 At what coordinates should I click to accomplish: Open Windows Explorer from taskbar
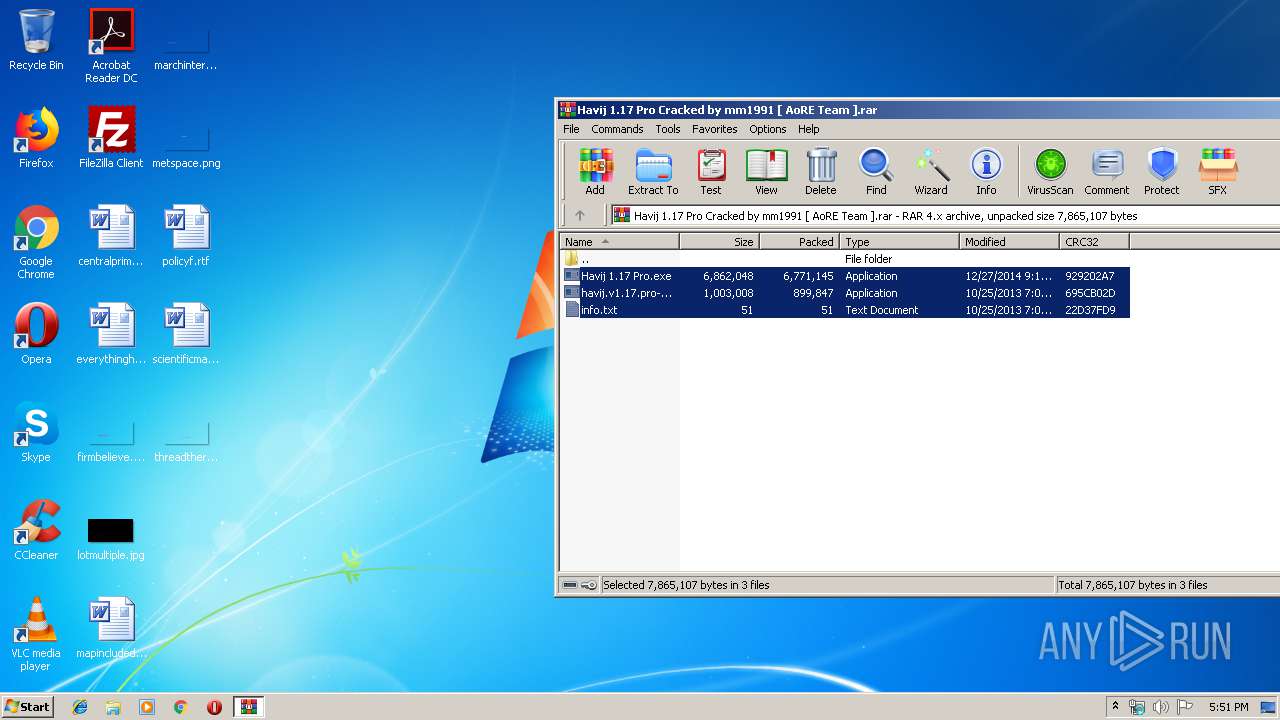113,707
